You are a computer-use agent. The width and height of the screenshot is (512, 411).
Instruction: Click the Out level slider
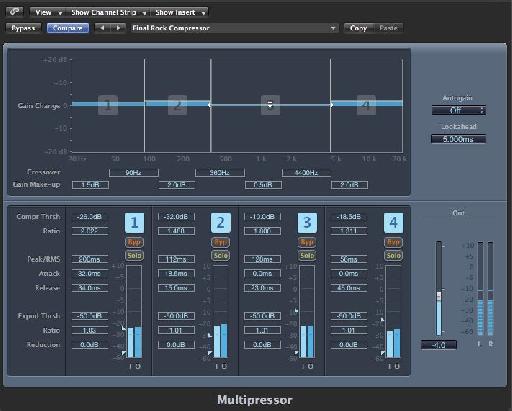[439, 296]
